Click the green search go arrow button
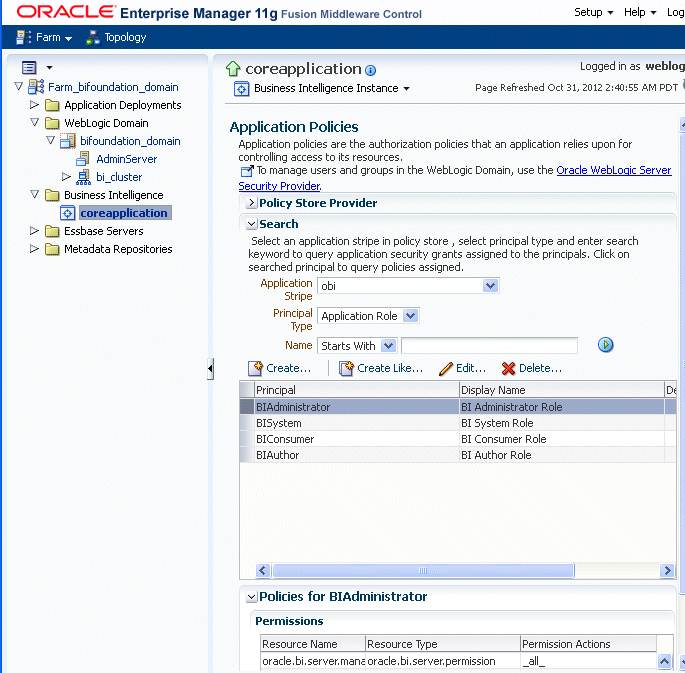This screenshot has height=673, width=685. coord(605,345)
